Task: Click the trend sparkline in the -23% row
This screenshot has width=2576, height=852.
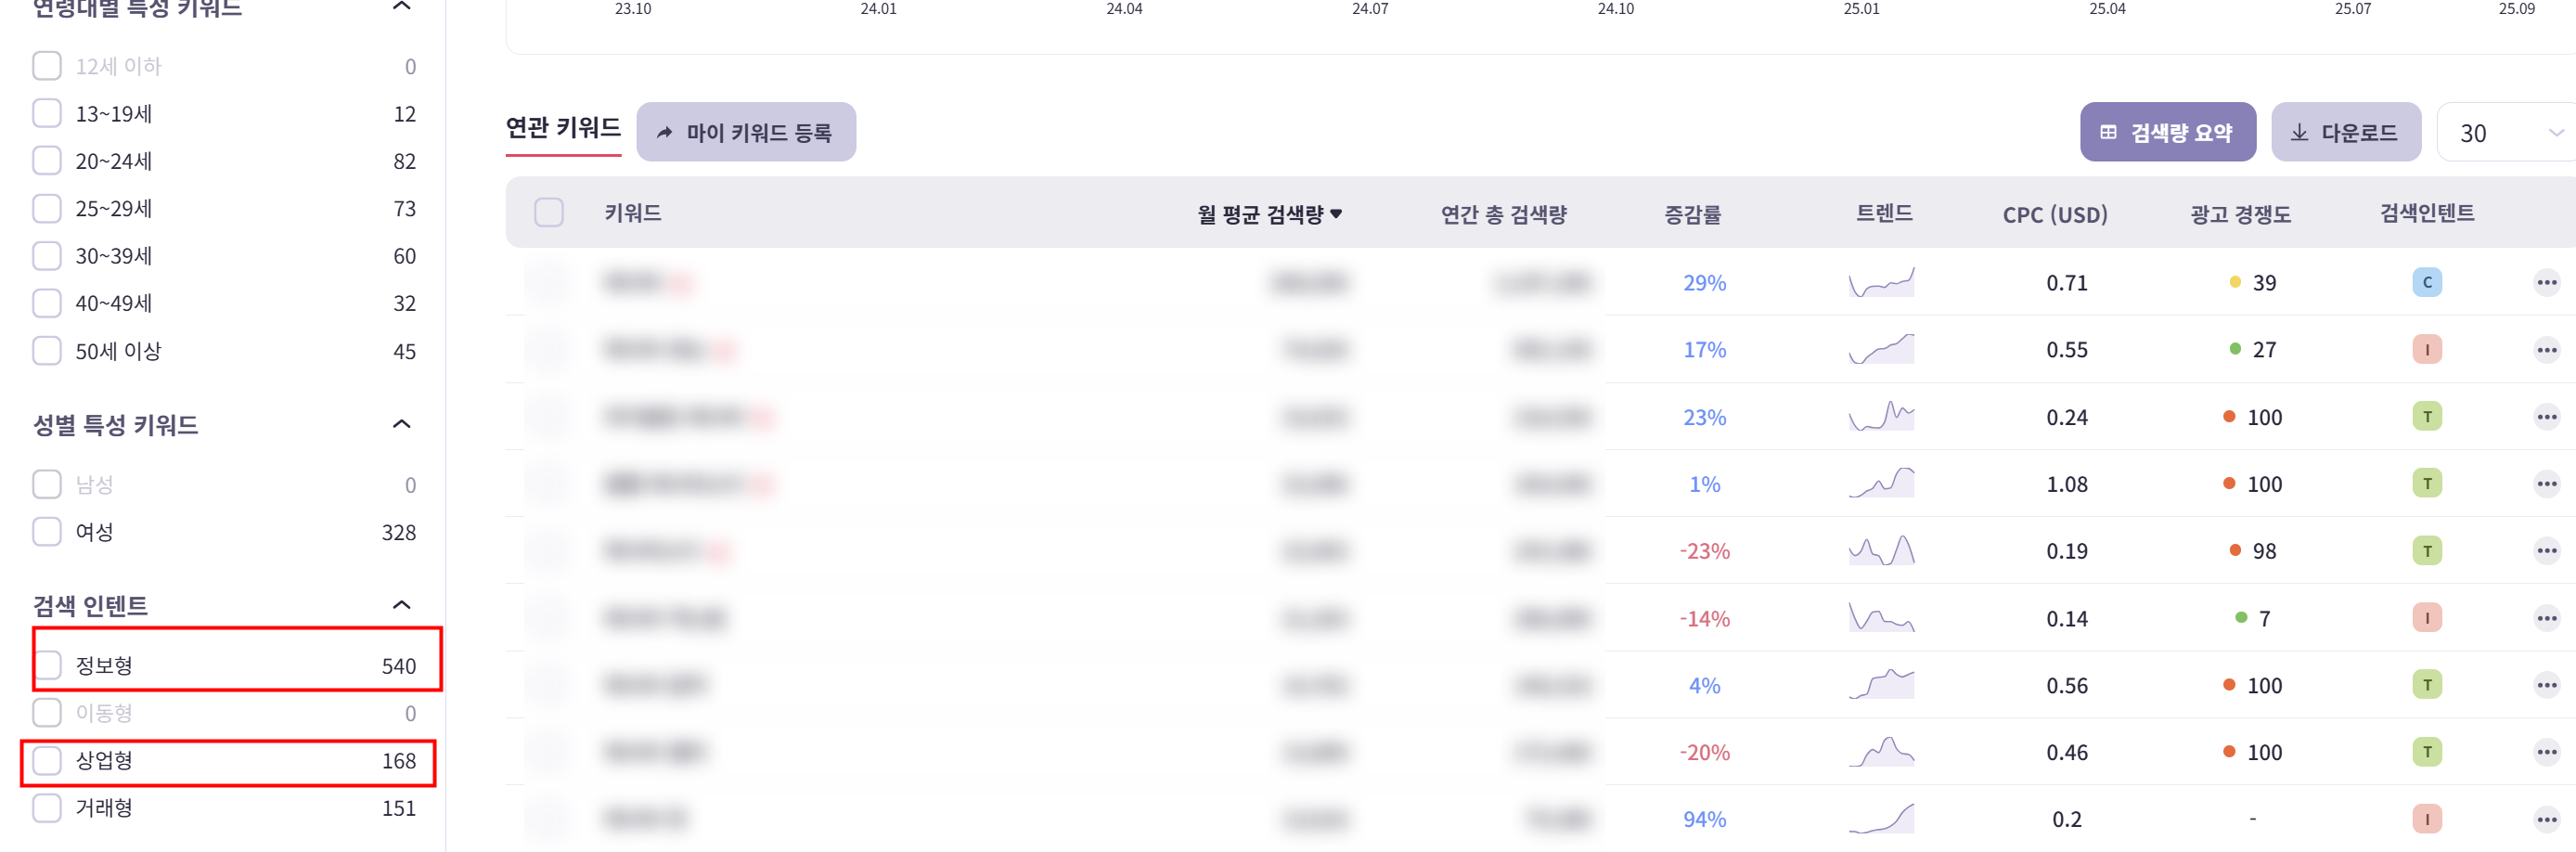Action: pyautogui.click(x=1880, y=551)
